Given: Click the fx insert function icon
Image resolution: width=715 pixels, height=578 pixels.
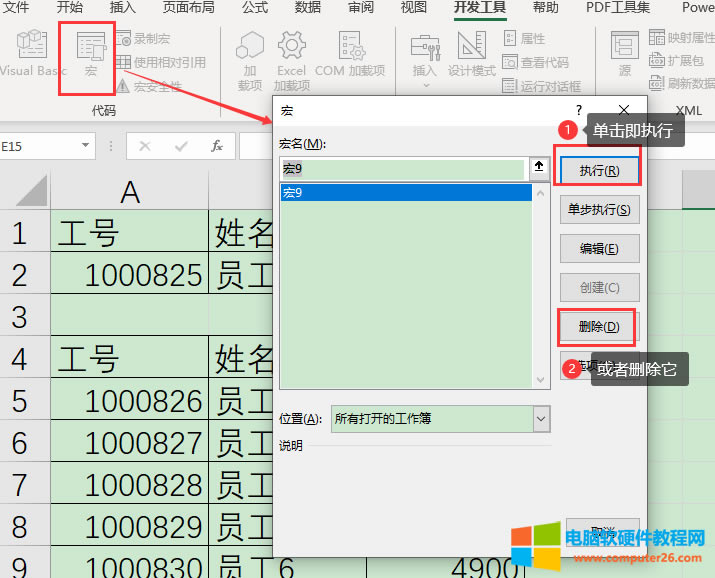Looking at the screenshot, I should coord(217,146).
